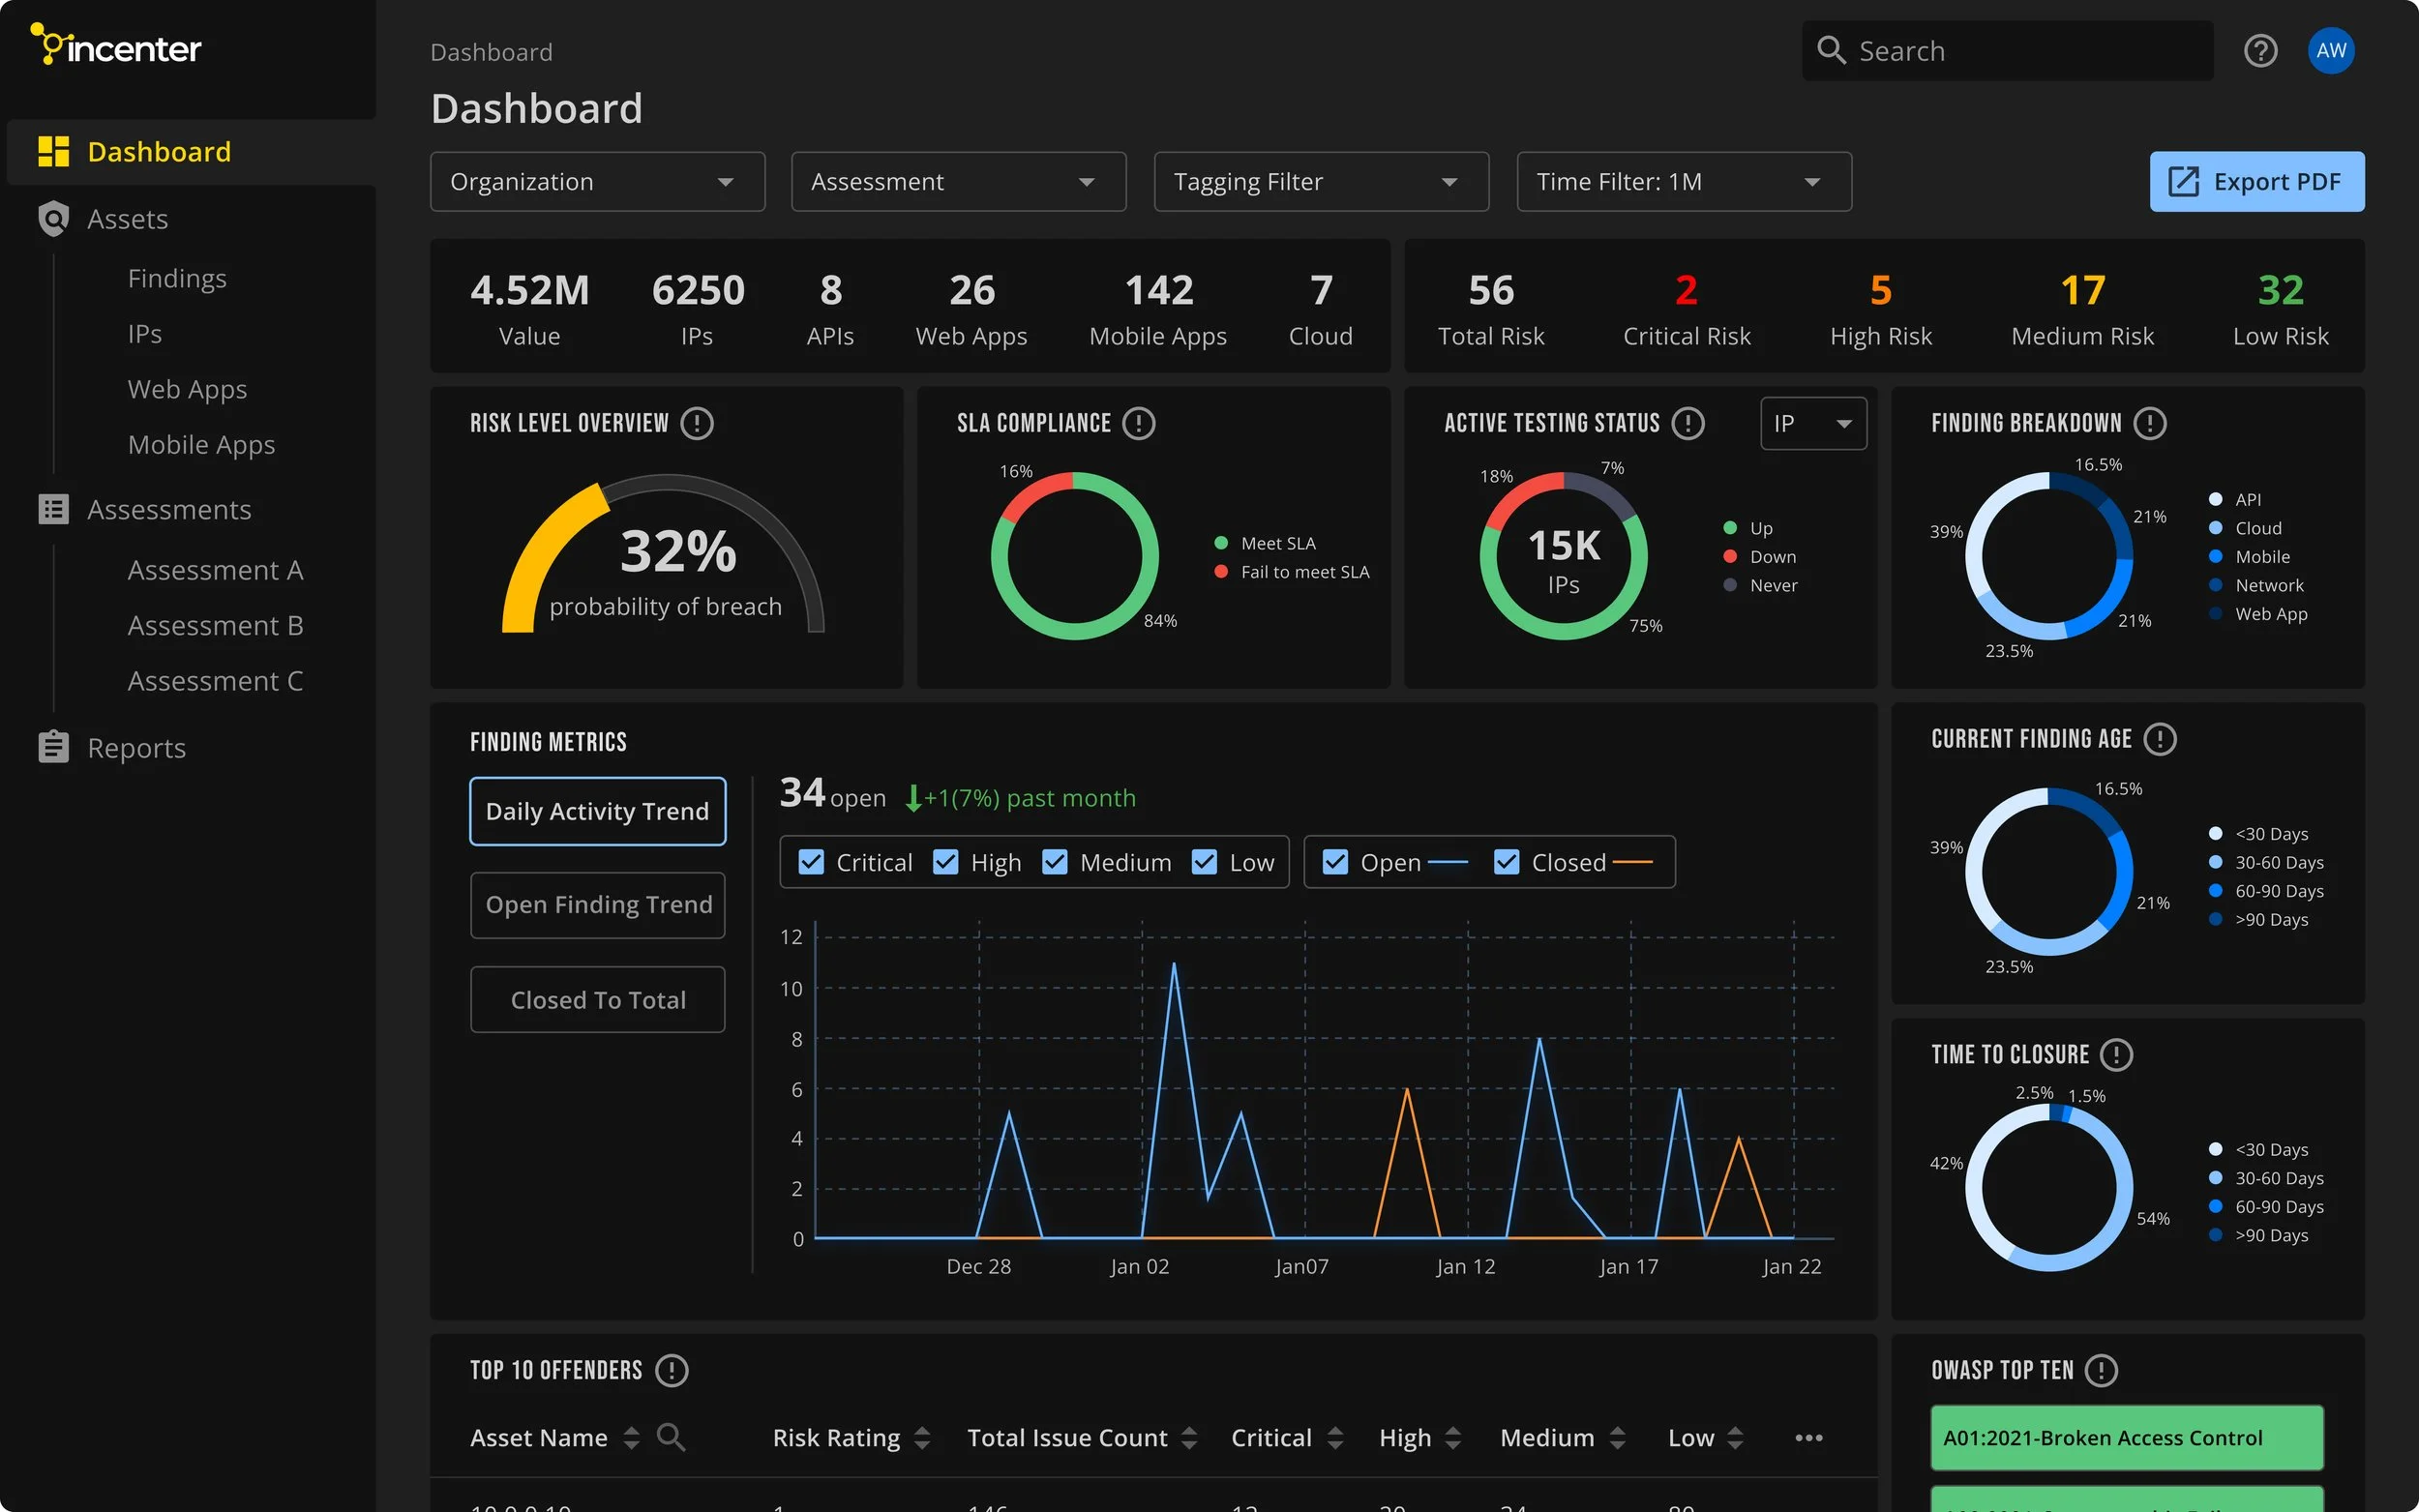Image resolution: width=2419 pixels, height=1512 pixels.
Task: Click SLA Compliance info icon
Action: point(1138,423)
